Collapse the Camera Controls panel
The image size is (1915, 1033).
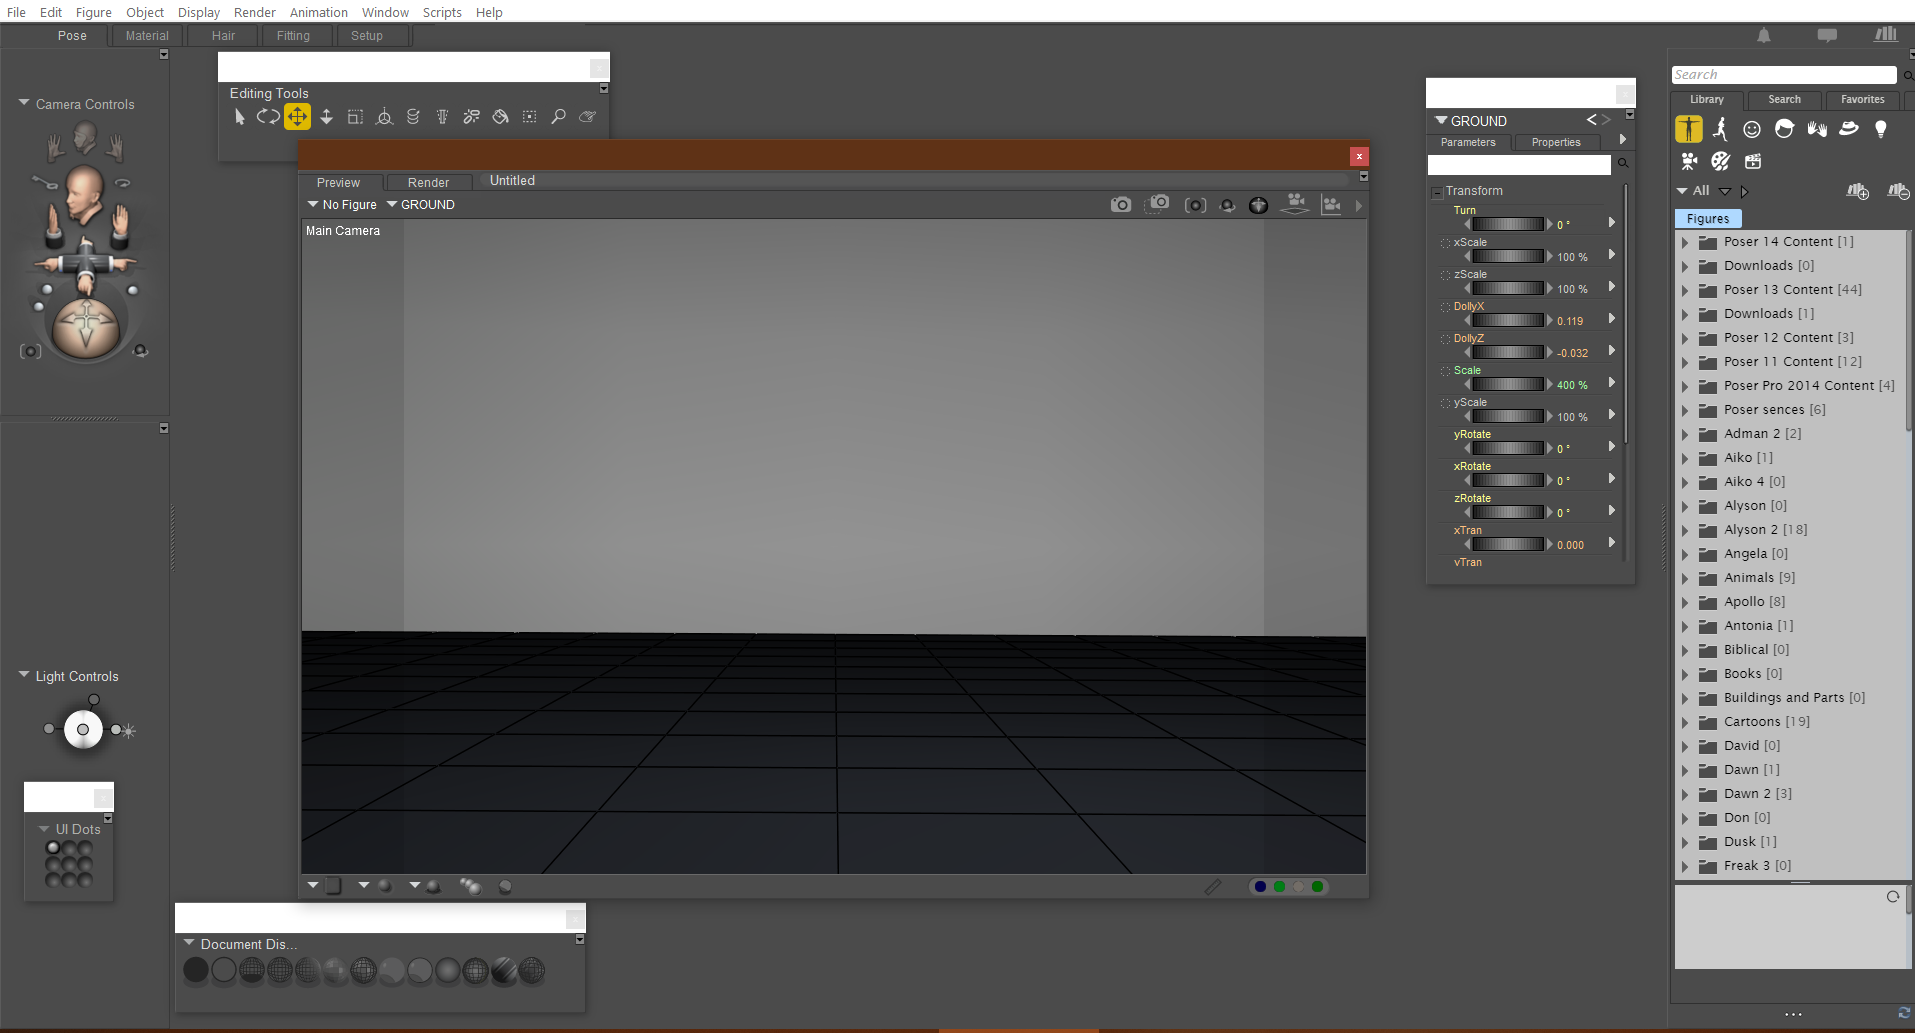tap(24, 103)
